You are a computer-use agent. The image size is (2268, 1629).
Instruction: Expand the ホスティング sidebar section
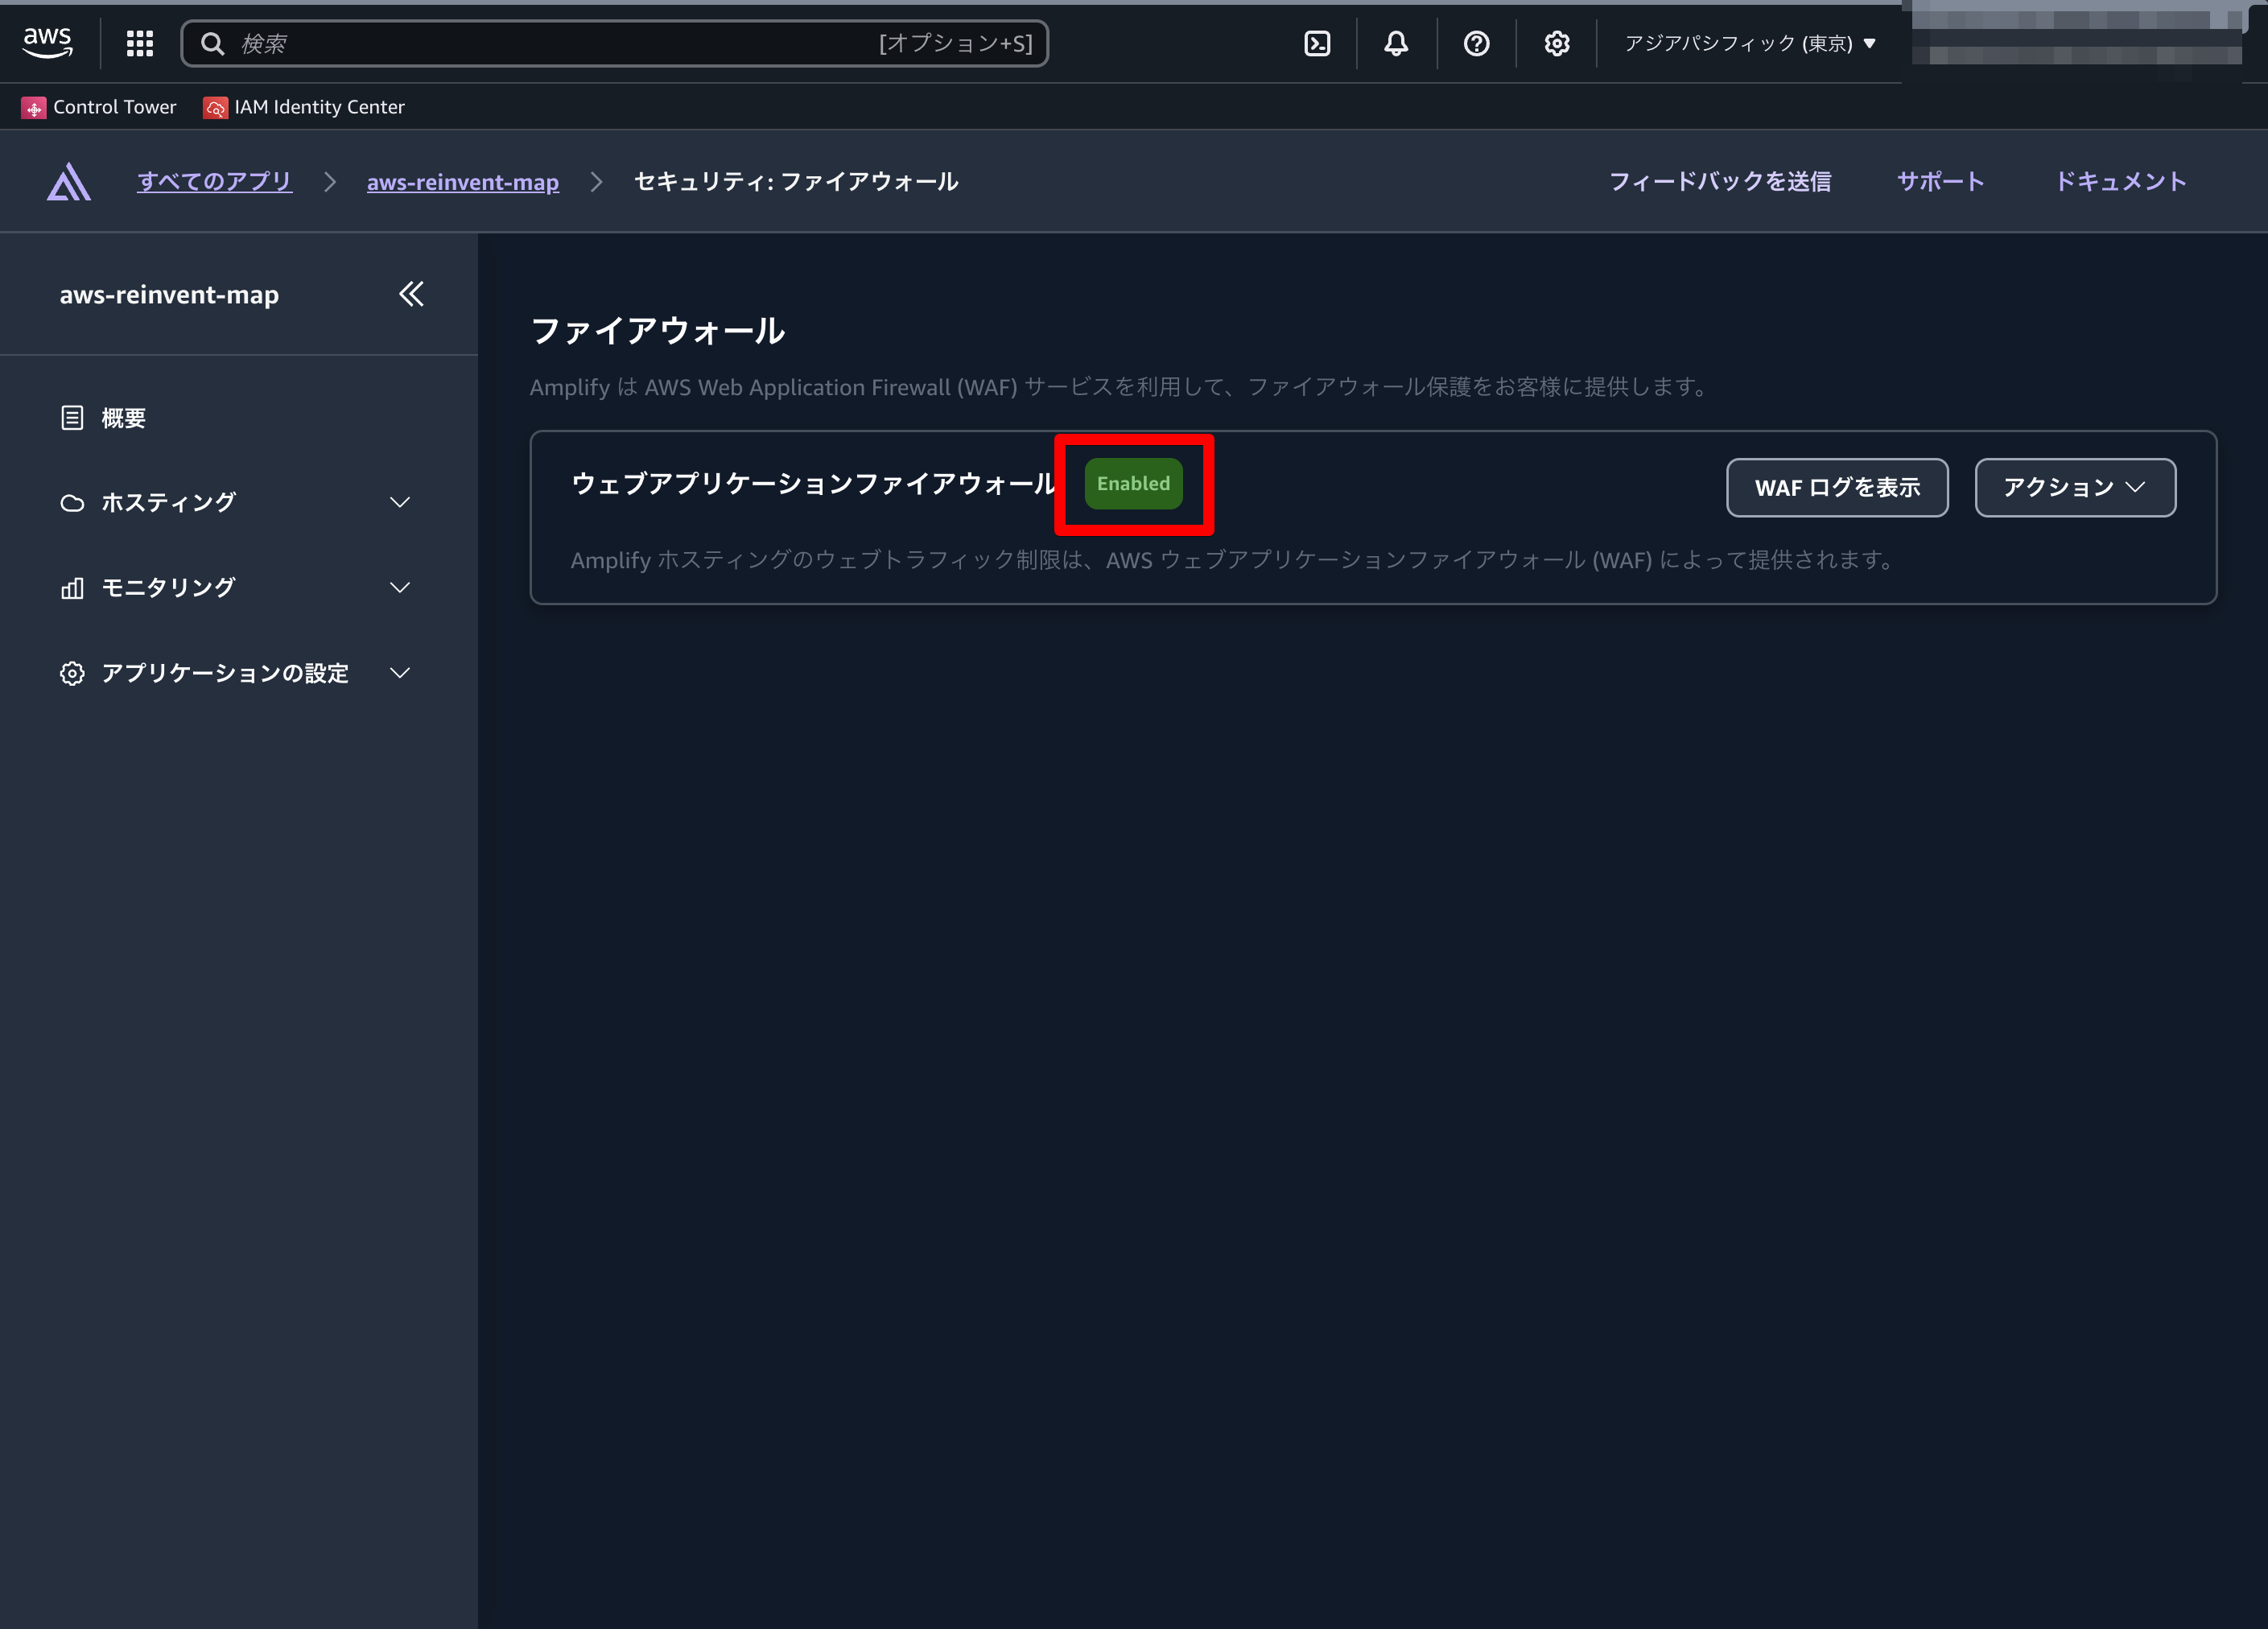click(x=236, y=502)
